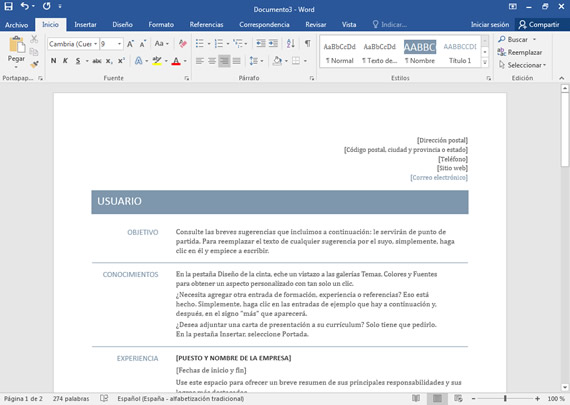570x405 pixels.
Task: Apply the Título 1 style
Action: 460,53
